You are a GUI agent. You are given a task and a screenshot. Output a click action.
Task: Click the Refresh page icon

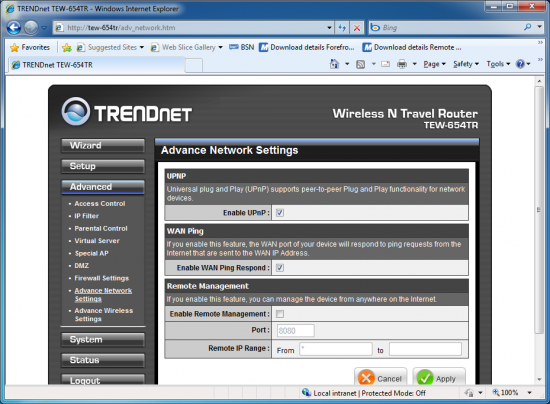pyautogui.click(x=342, y=28)
